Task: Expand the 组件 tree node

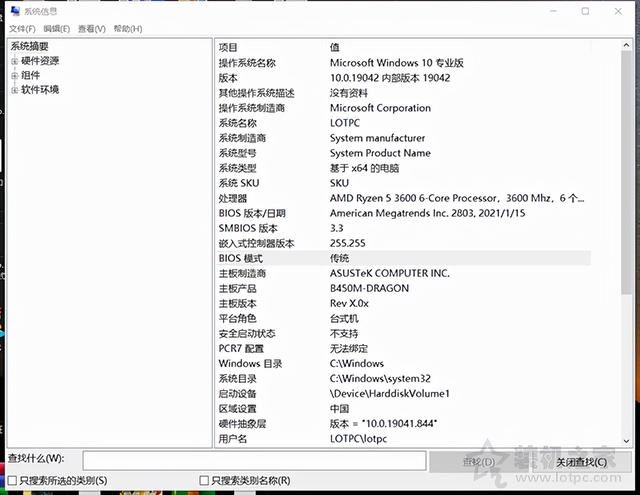Action: click(15, 75)
